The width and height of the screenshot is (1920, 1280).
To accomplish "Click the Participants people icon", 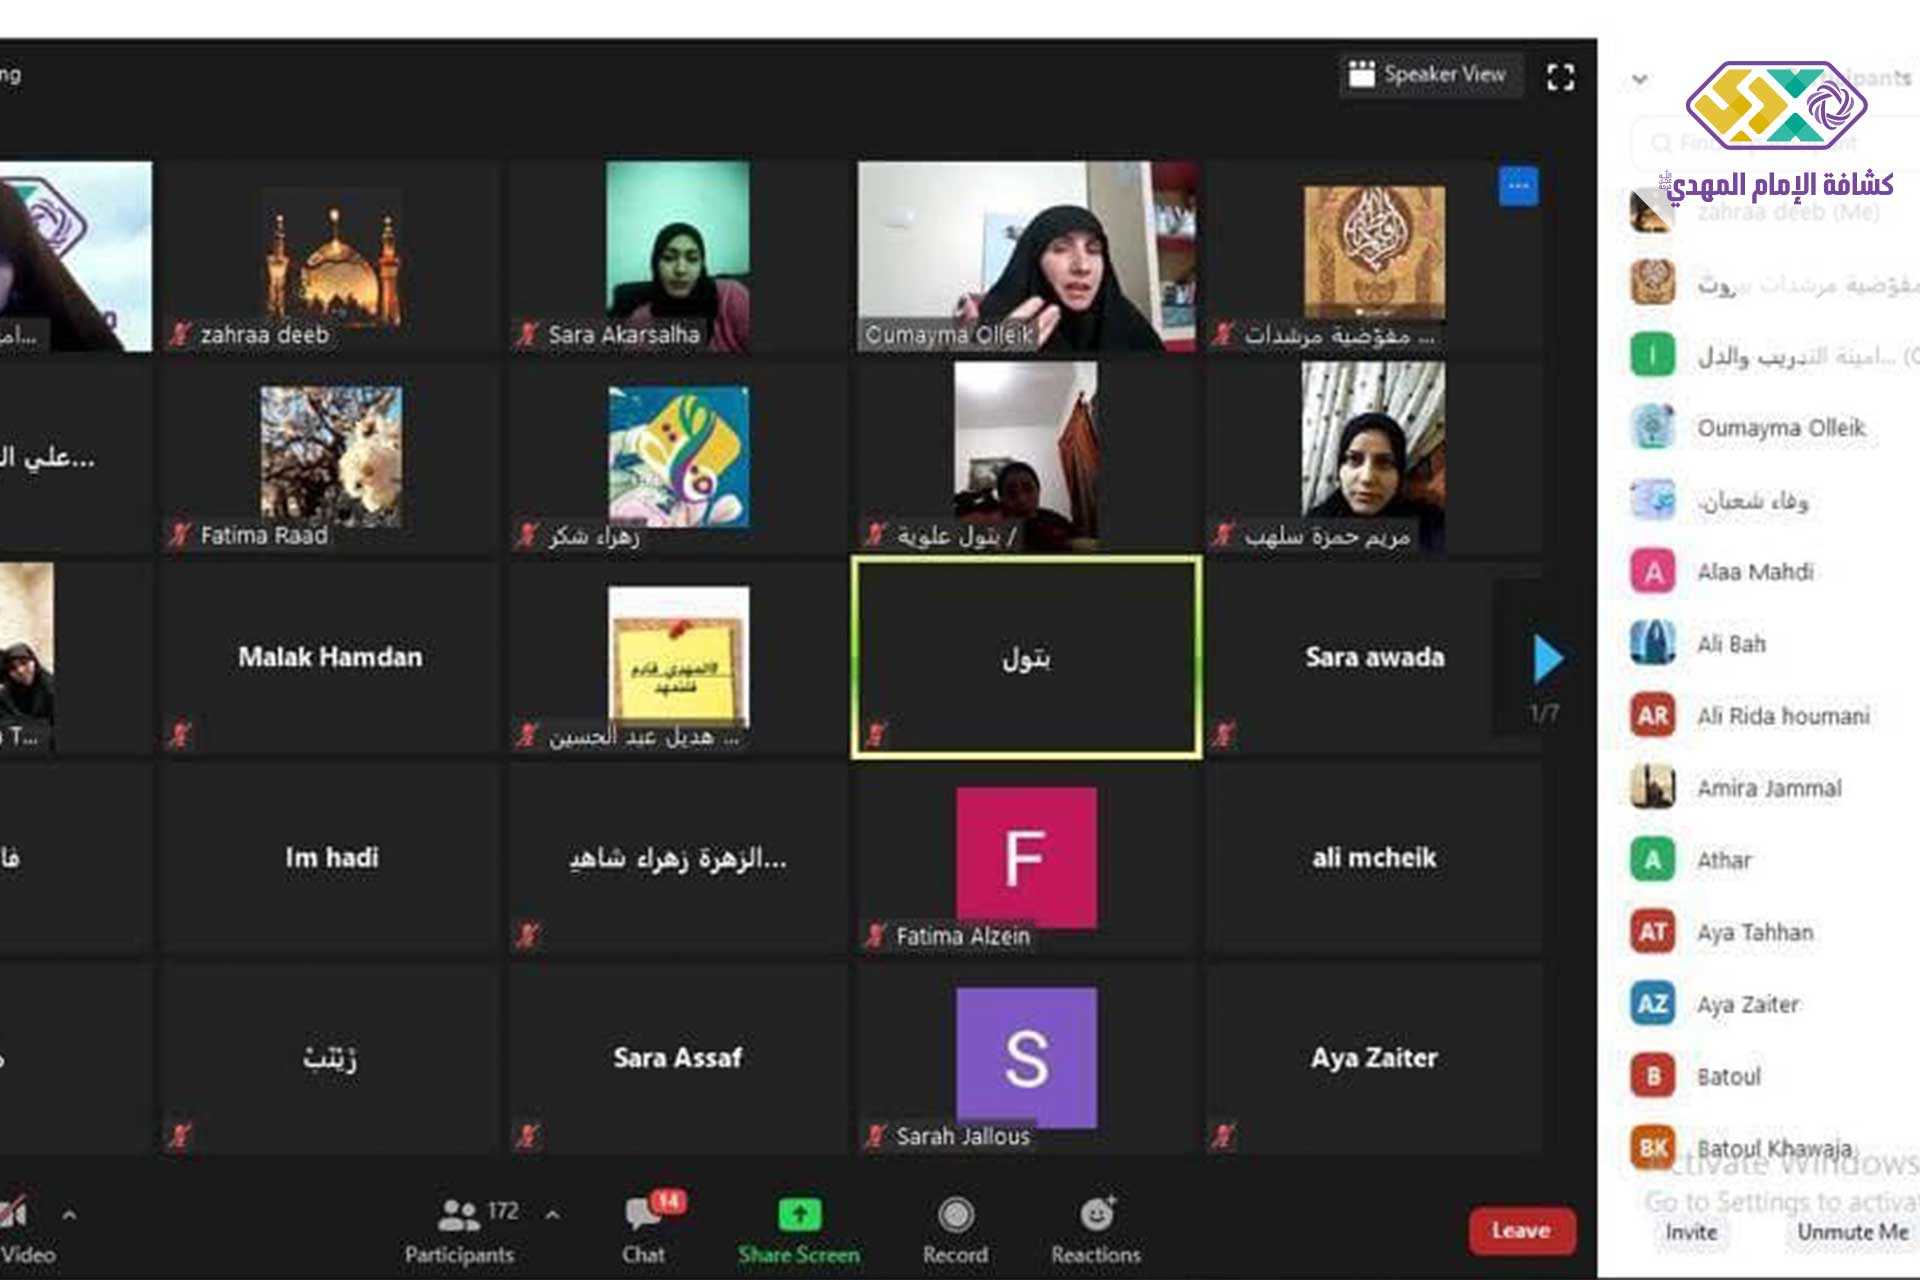I will (458, 1215).
